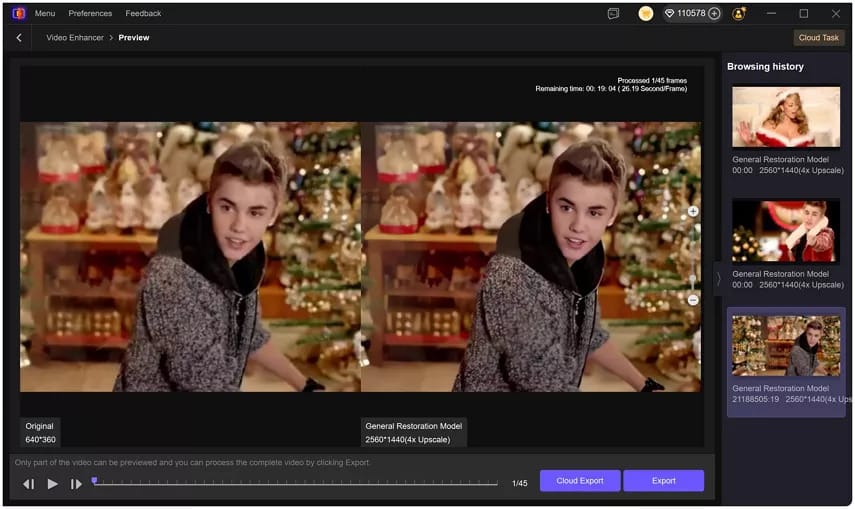This screenshot has height=509, width=855.
Task: Click the Cloud Export button
Action: [580, 481]
